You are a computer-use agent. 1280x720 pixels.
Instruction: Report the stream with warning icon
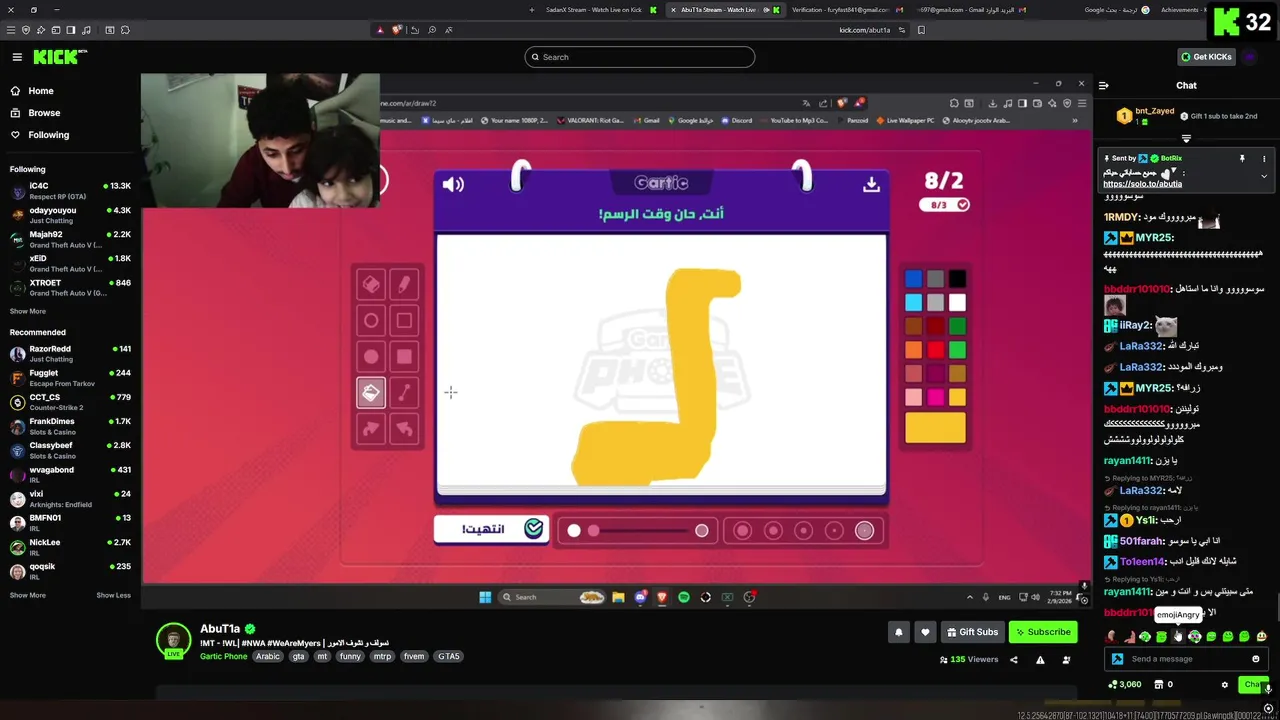coord(1040,660)
